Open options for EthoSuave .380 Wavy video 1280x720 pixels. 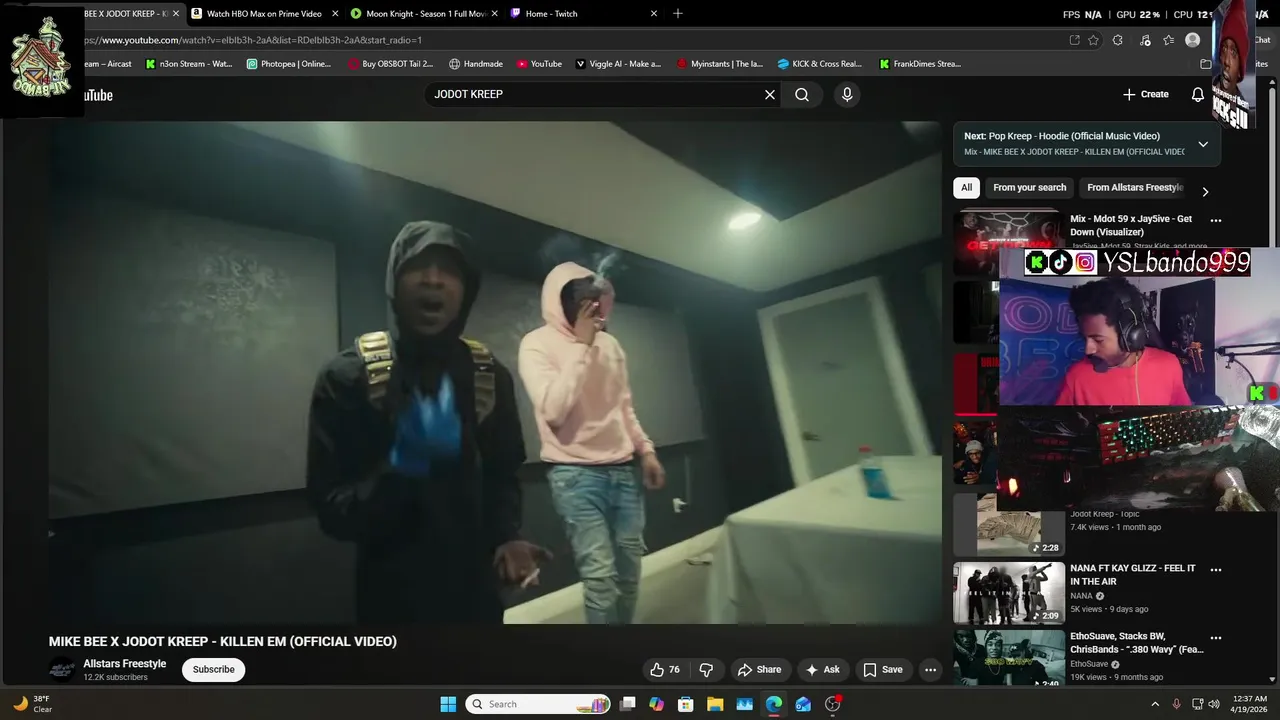[1216, 637]
